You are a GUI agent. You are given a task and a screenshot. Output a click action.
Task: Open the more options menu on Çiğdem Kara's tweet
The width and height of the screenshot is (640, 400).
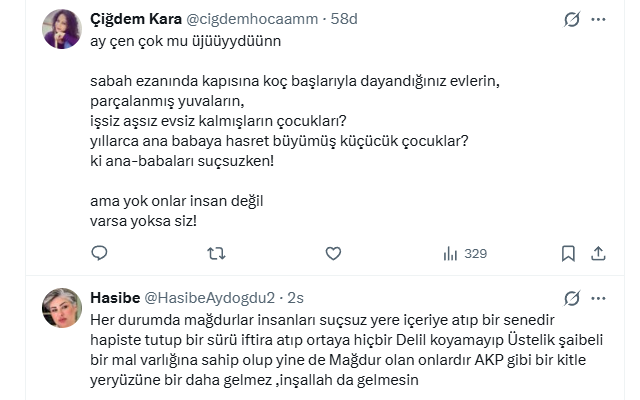click(598, 19)
